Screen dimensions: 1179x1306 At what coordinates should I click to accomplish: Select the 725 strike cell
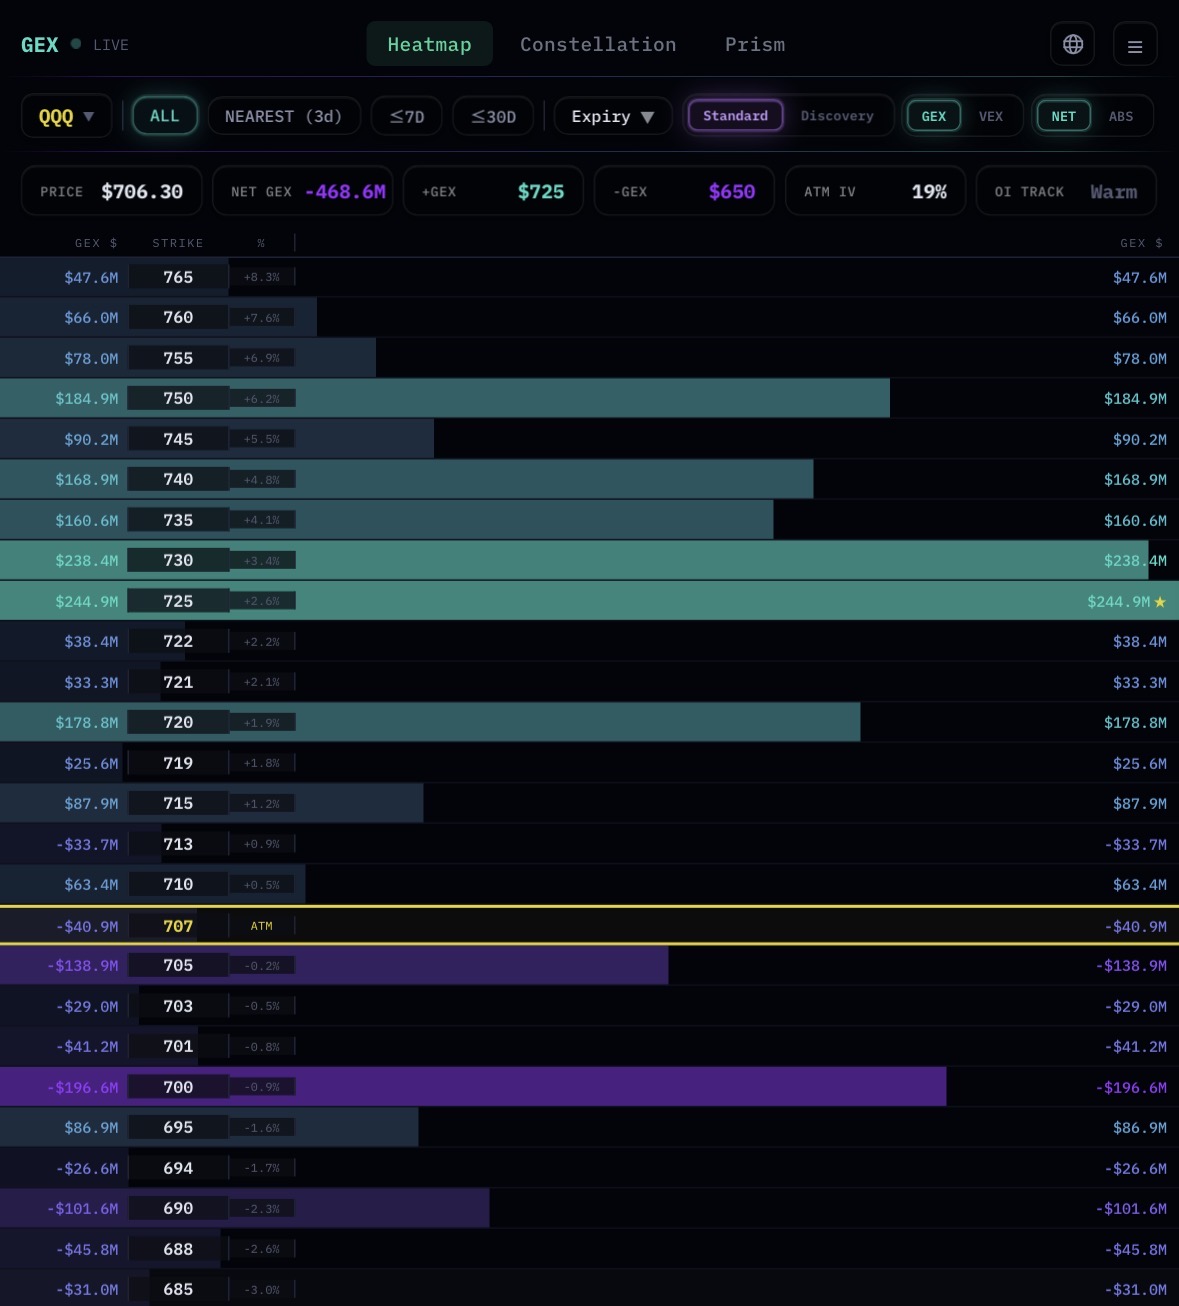[x=178, y=601]
